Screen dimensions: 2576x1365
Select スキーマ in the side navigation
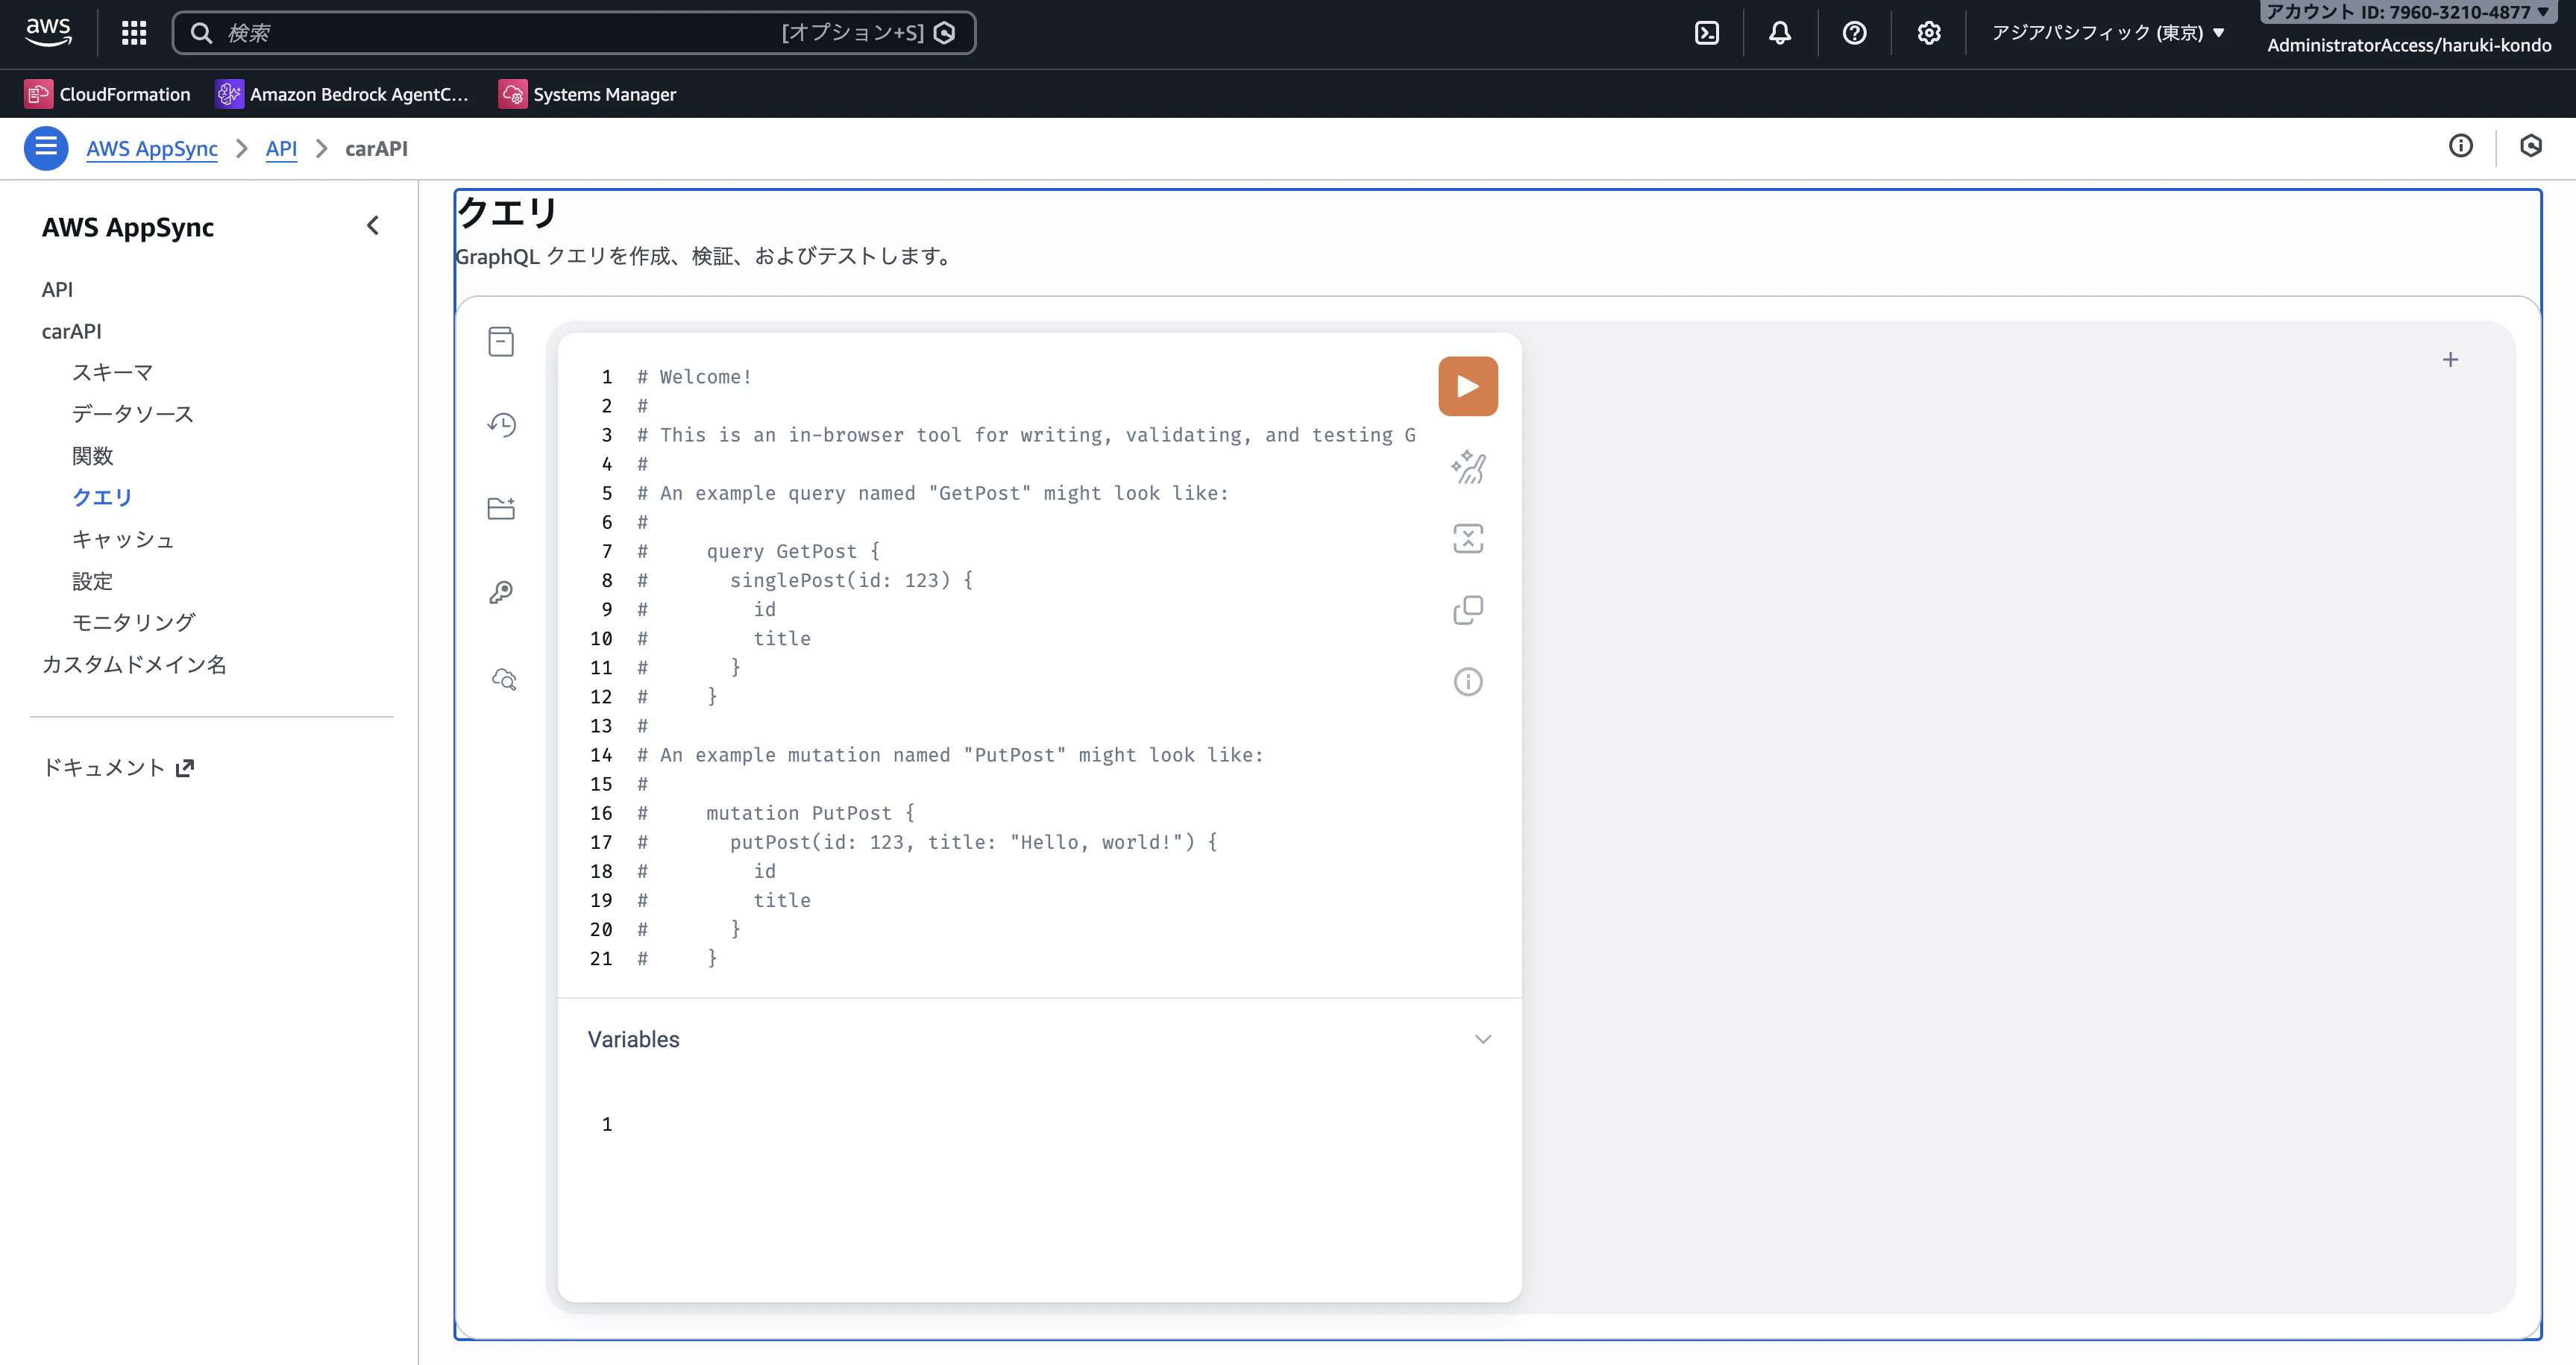(112, 372)
